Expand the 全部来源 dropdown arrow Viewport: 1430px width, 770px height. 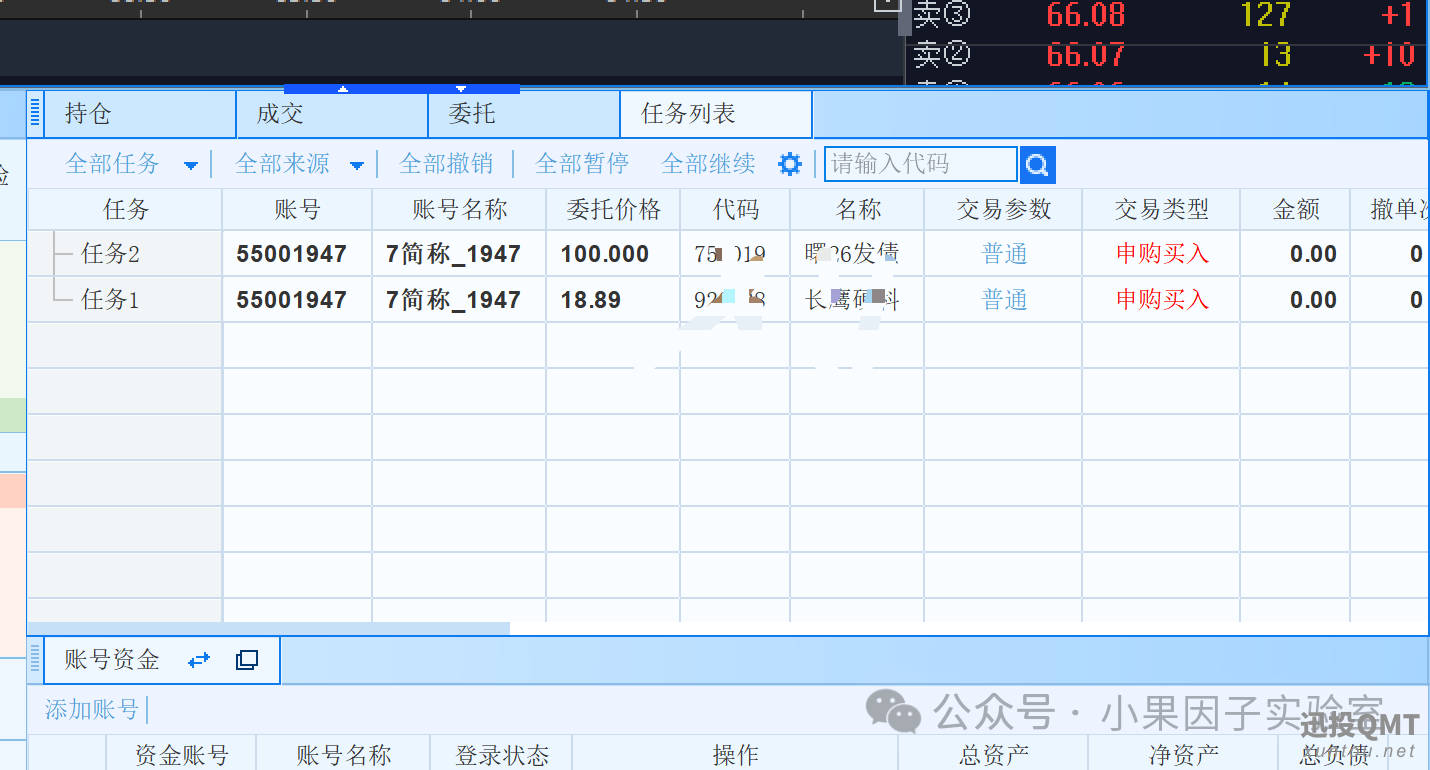[357, 166]
